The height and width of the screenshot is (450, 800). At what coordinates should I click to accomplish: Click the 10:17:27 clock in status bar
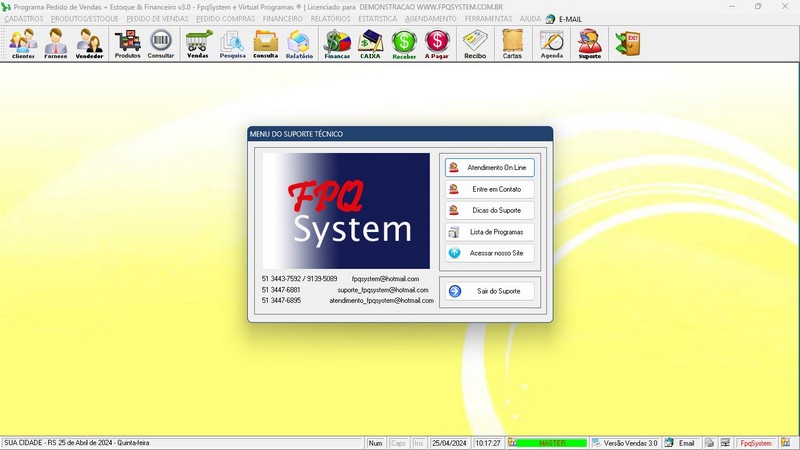pos(488,443)
